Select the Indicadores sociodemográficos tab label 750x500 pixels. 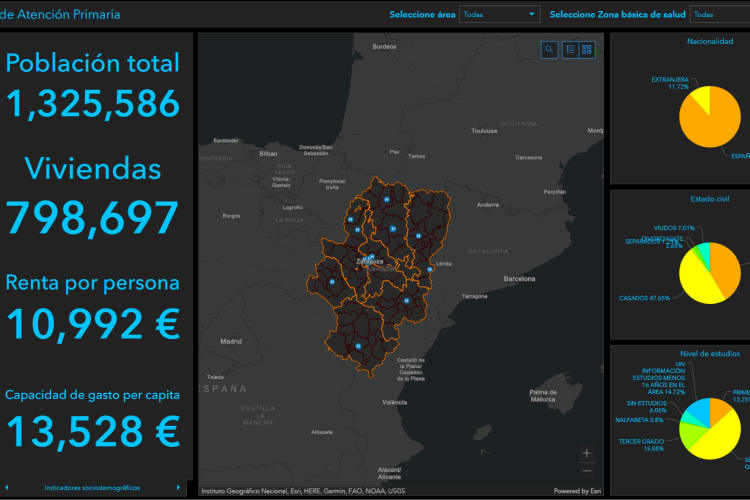(92, 488)
